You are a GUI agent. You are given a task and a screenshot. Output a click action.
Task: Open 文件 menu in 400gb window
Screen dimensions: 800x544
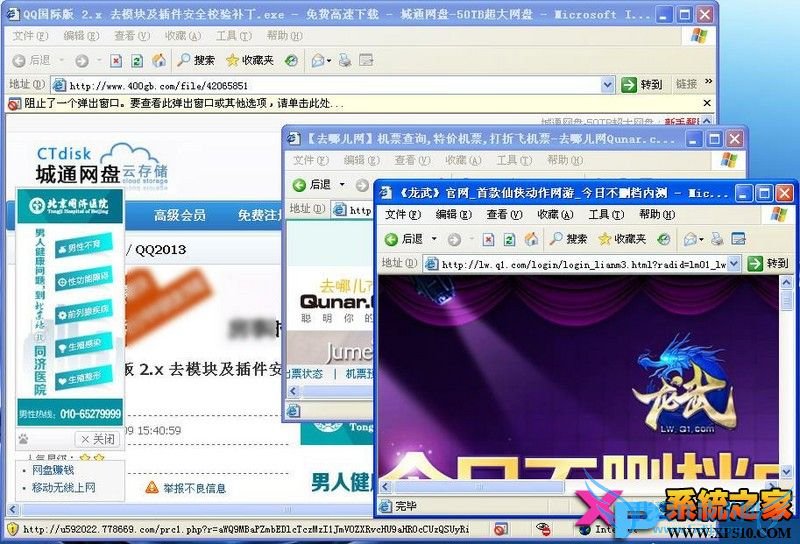click(30, 36)
